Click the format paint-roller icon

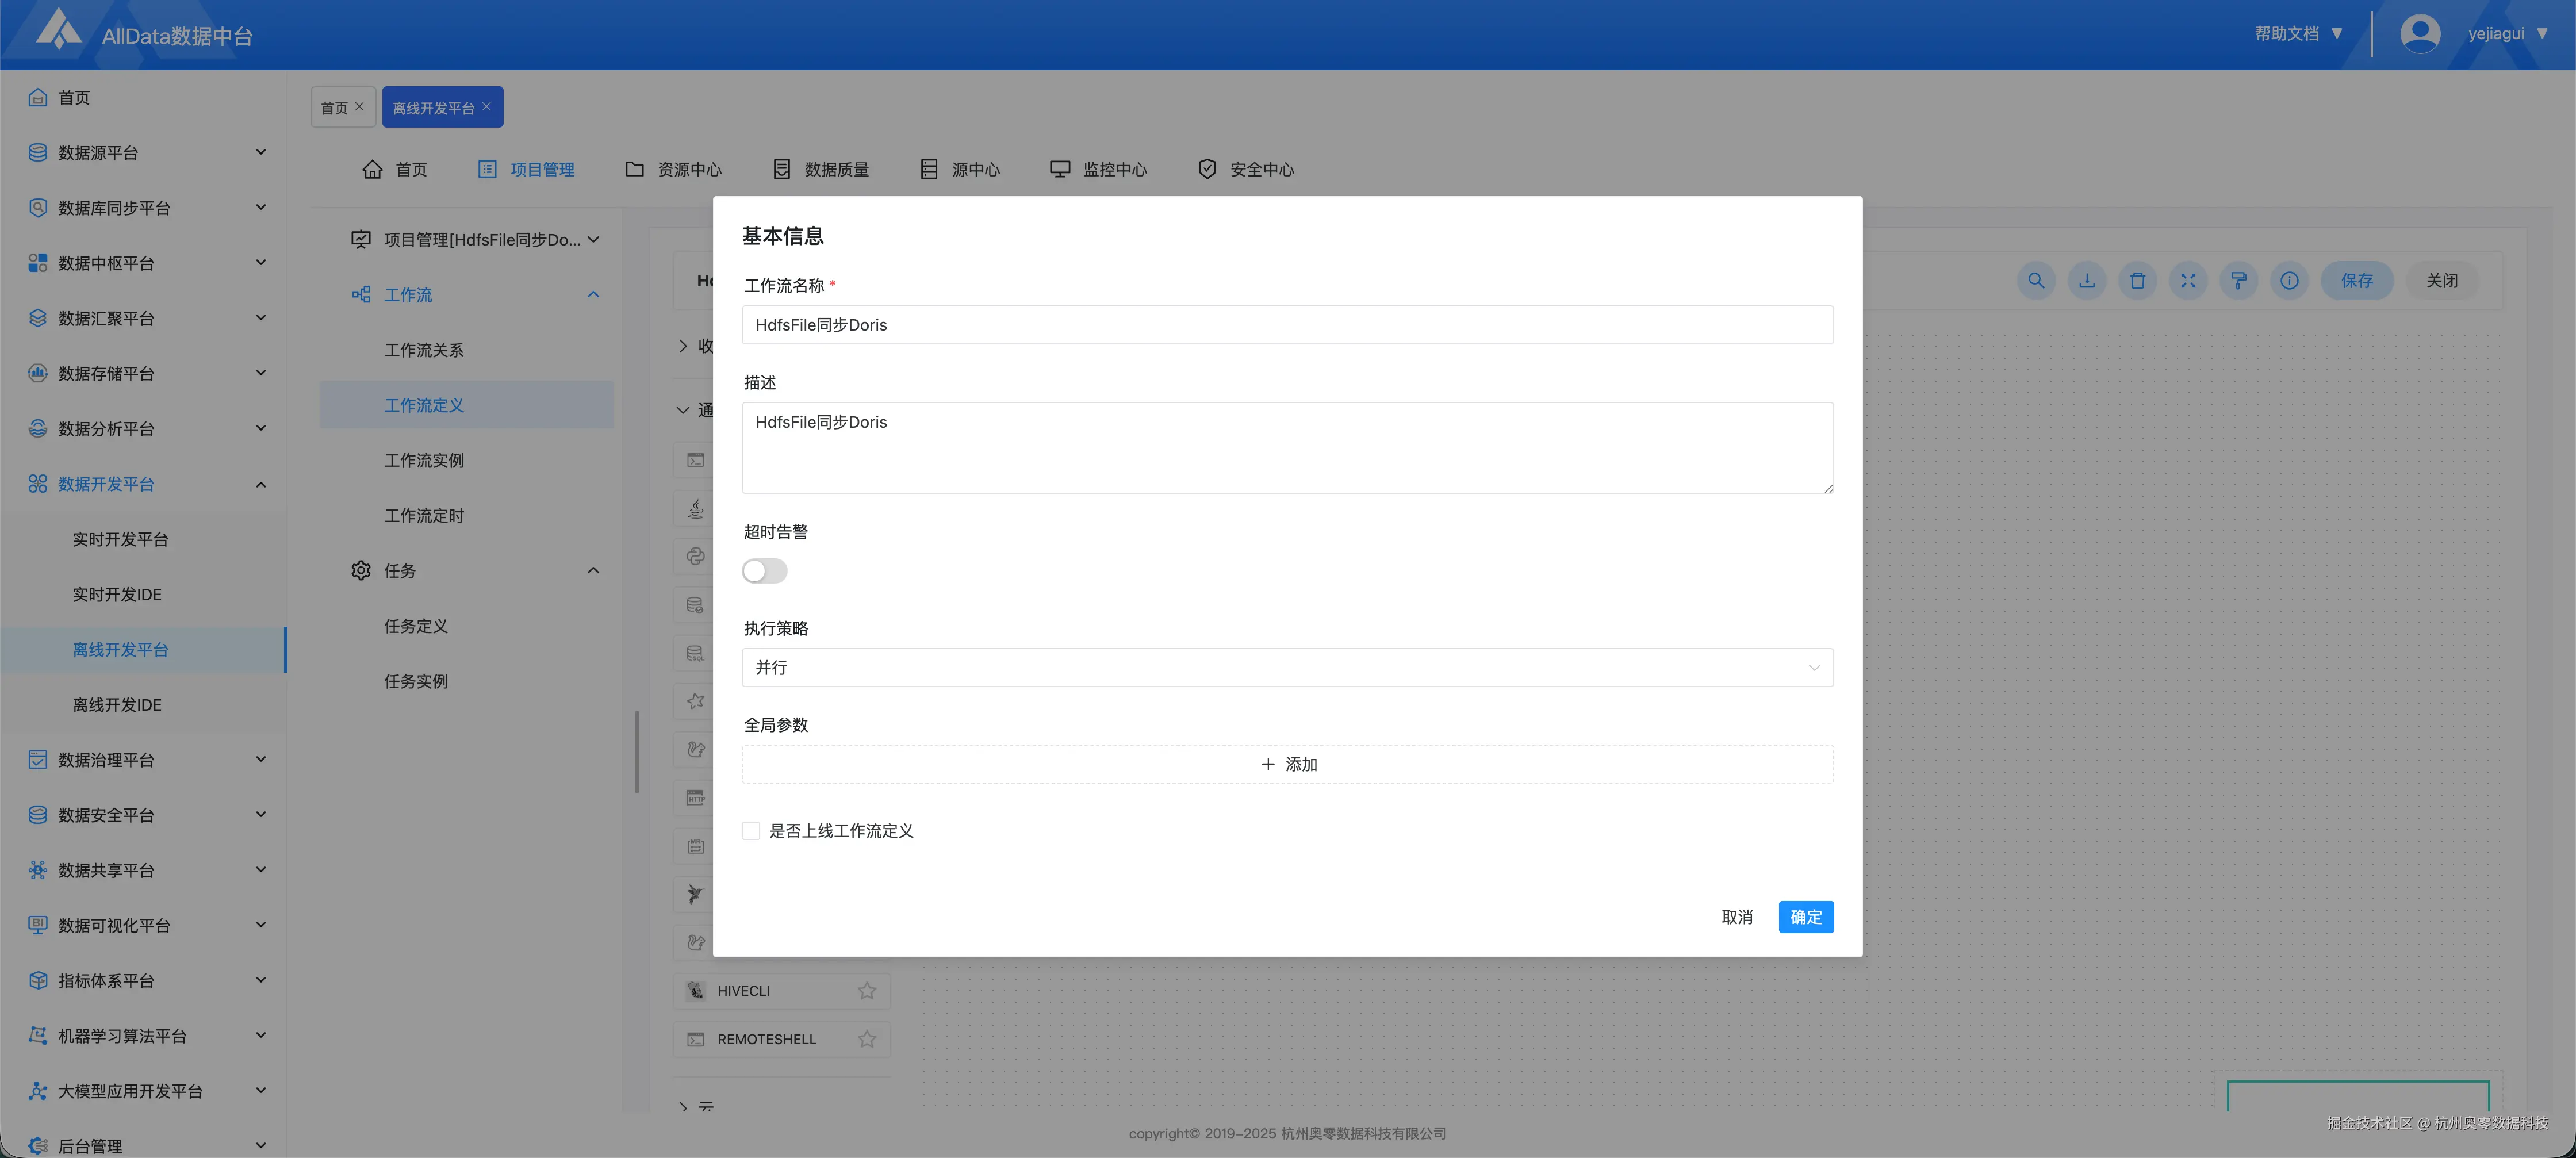click(2238, 281)
